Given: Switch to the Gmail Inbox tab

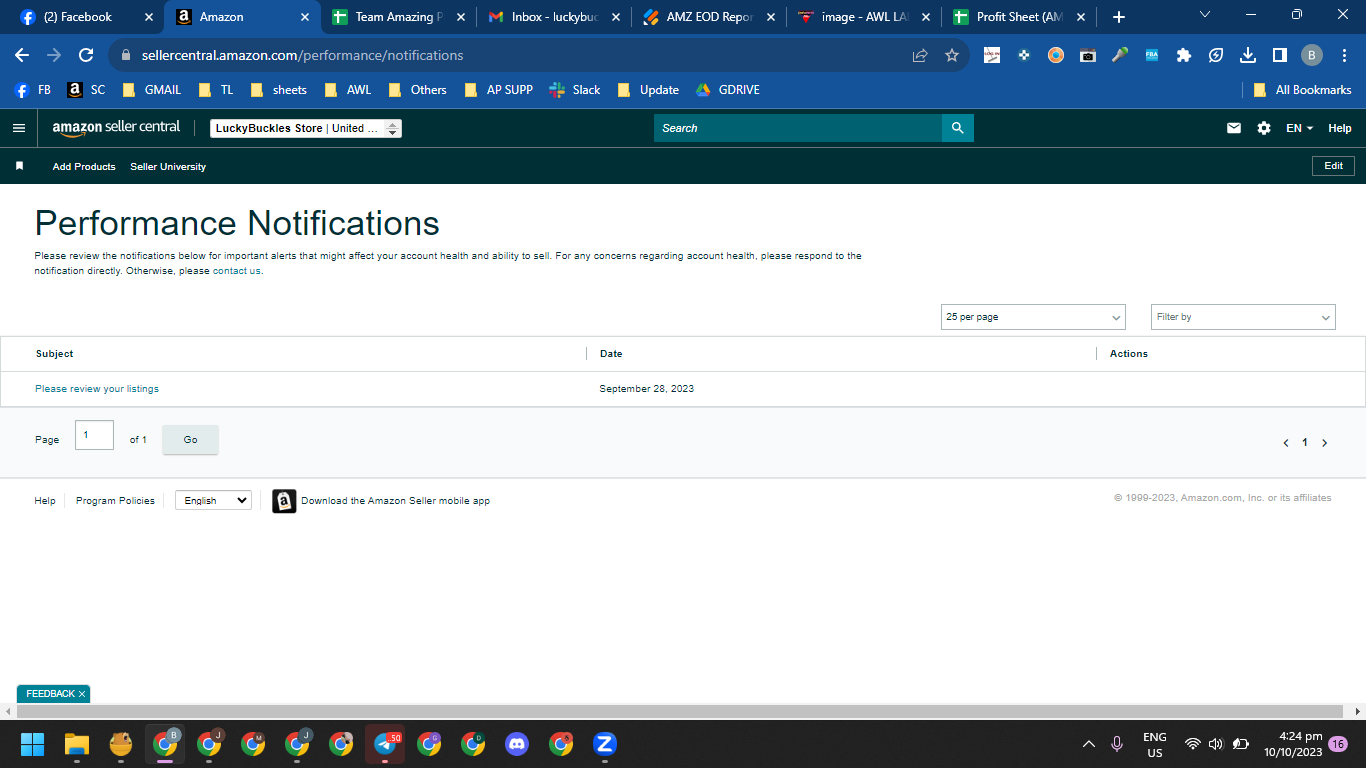Looking at the screenshot, I should (x=554, y=17).
